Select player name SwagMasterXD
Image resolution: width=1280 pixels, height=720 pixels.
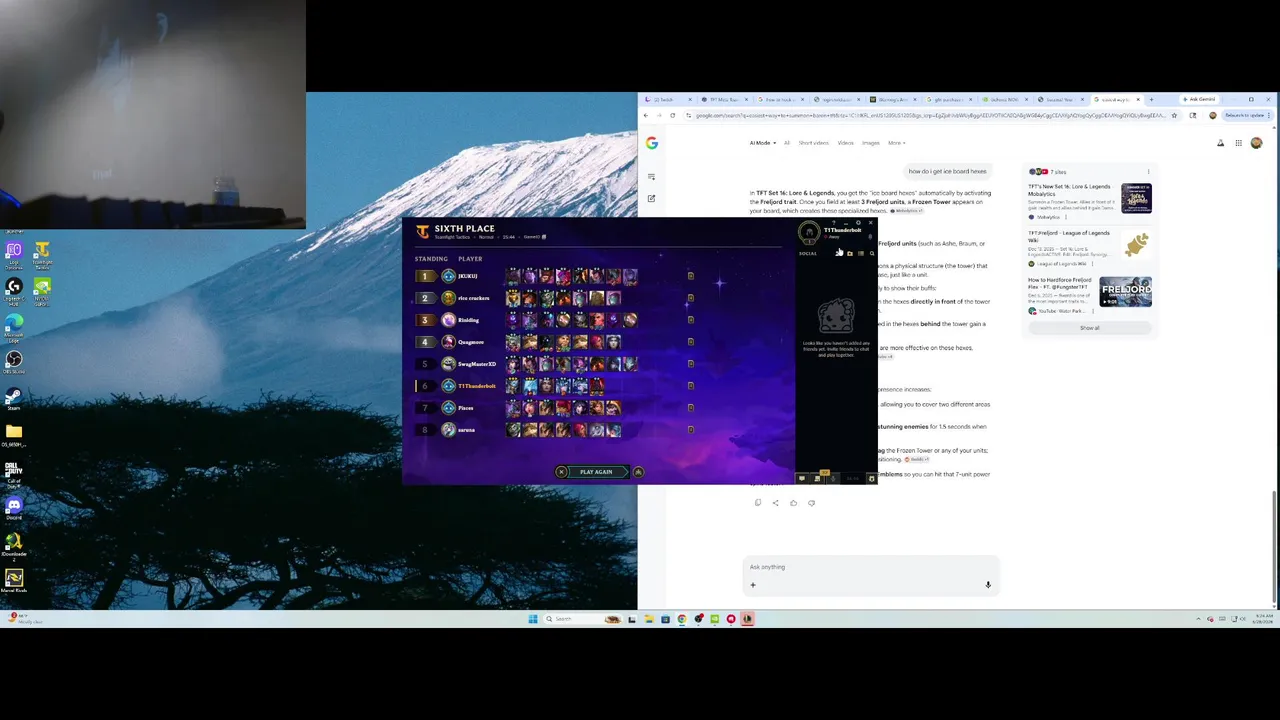pyautogui.click(x=477, y=364)
